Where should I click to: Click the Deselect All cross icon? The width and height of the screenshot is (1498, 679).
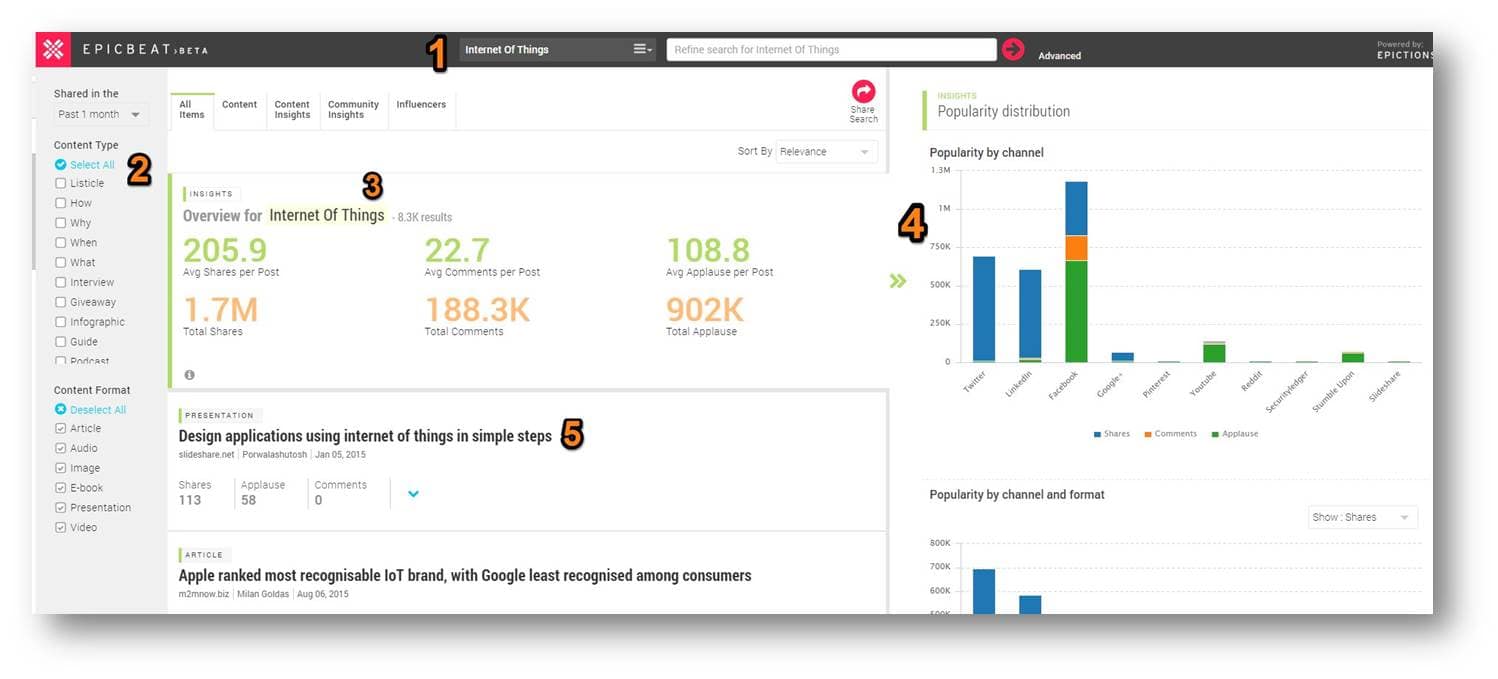click(61, 410)
